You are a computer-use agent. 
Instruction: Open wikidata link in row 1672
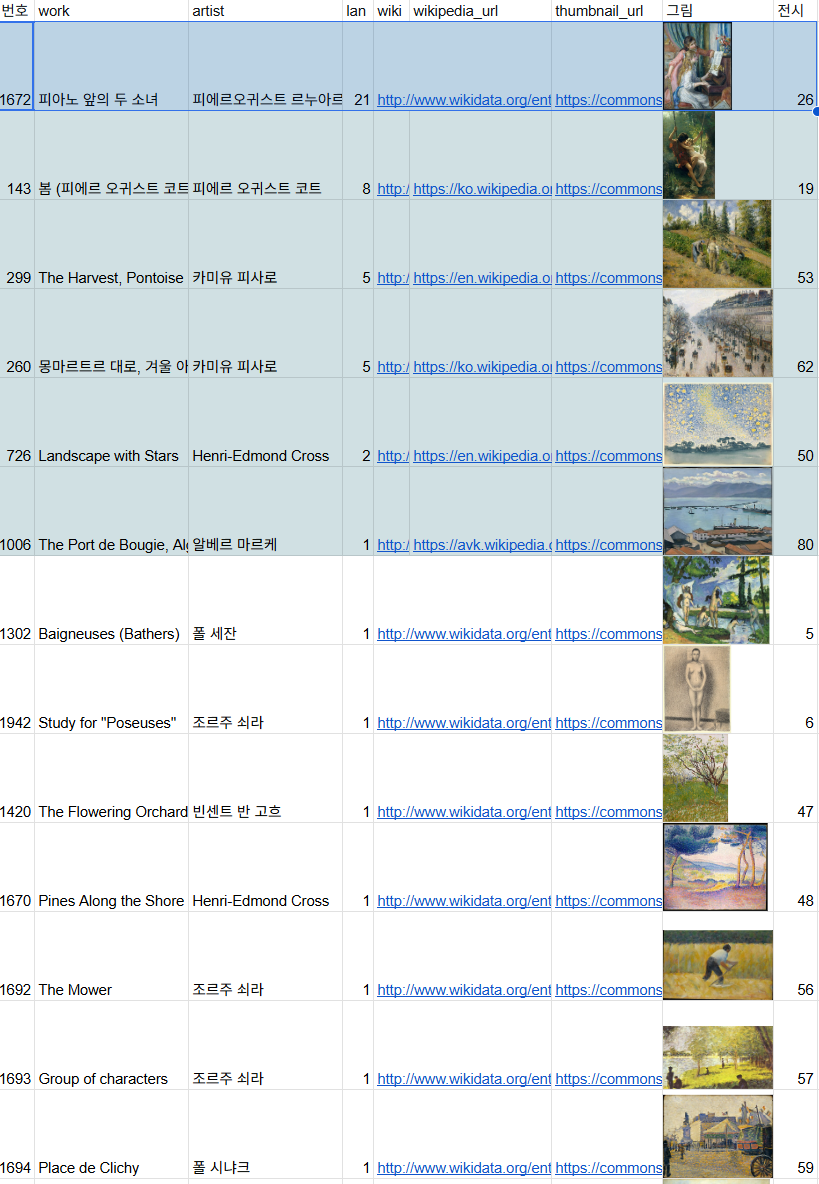pyautogui.click(x=463, y=100)
